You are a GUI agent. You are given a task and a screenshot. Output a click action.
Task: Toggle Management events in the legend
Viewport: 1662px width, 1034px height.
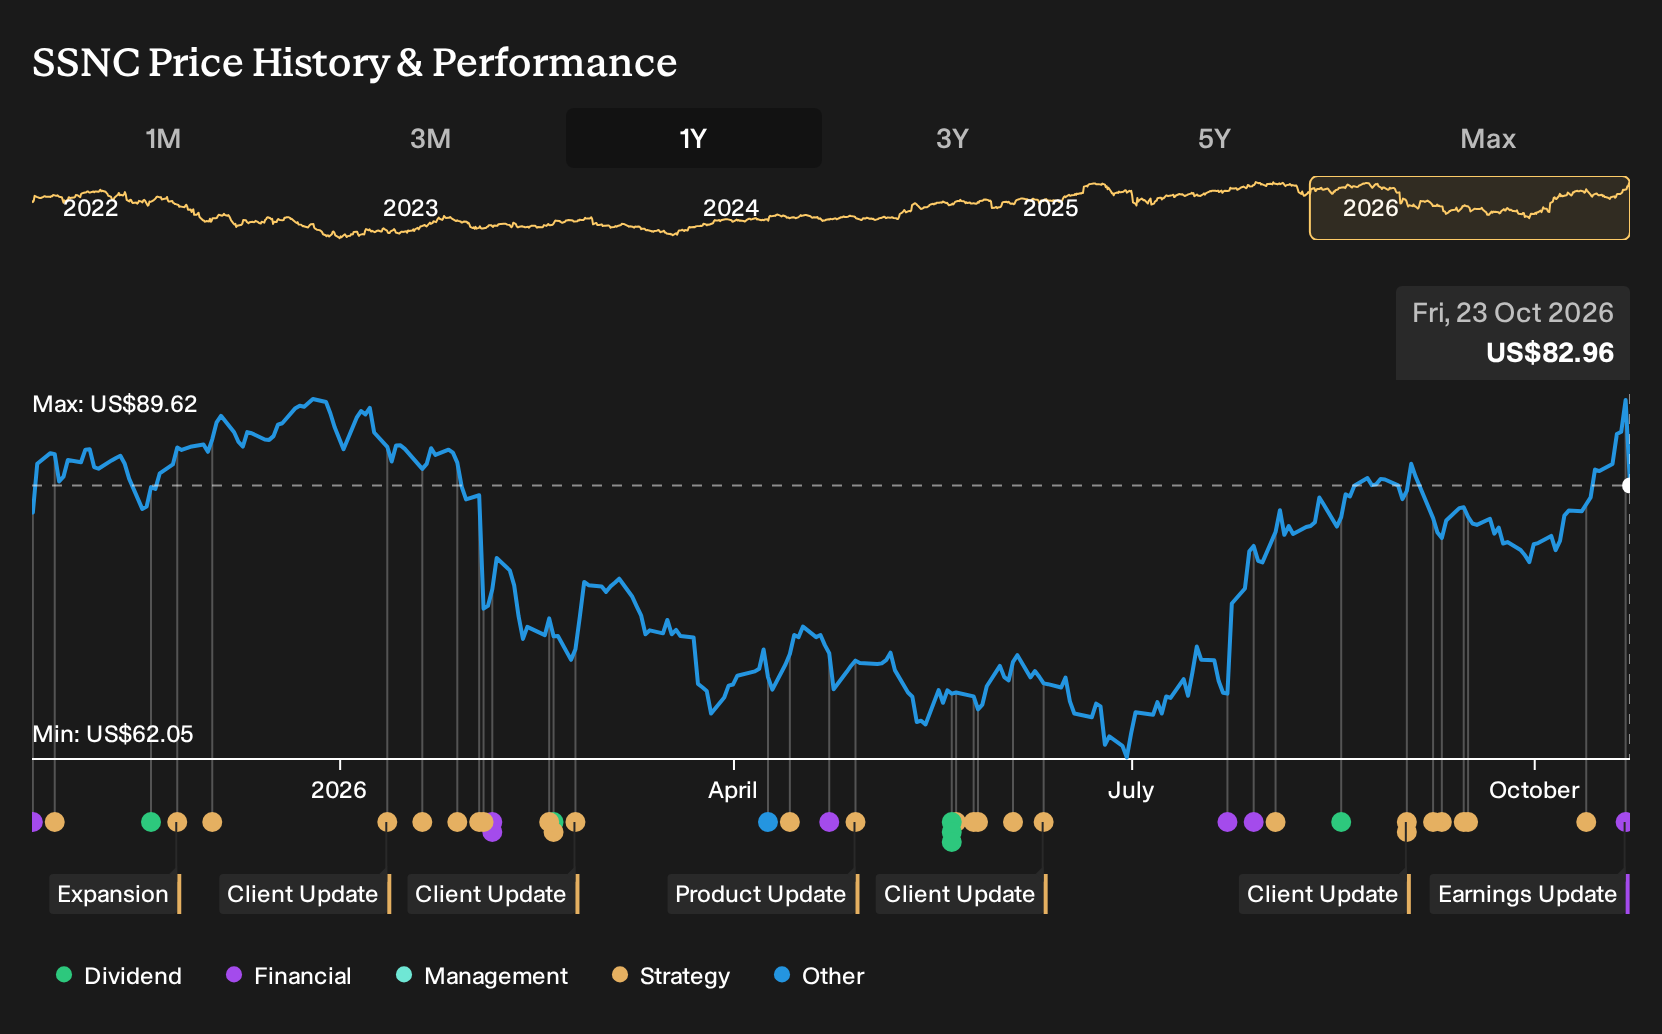click(482, 976)
